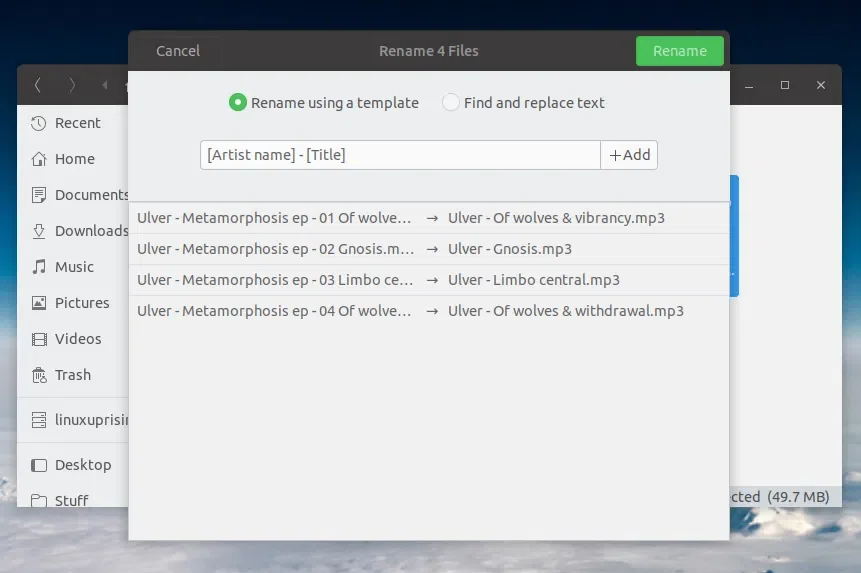Go back using the back arrow
The height and width of the screenshot is (573, 861).
click(x=38, y=85)
